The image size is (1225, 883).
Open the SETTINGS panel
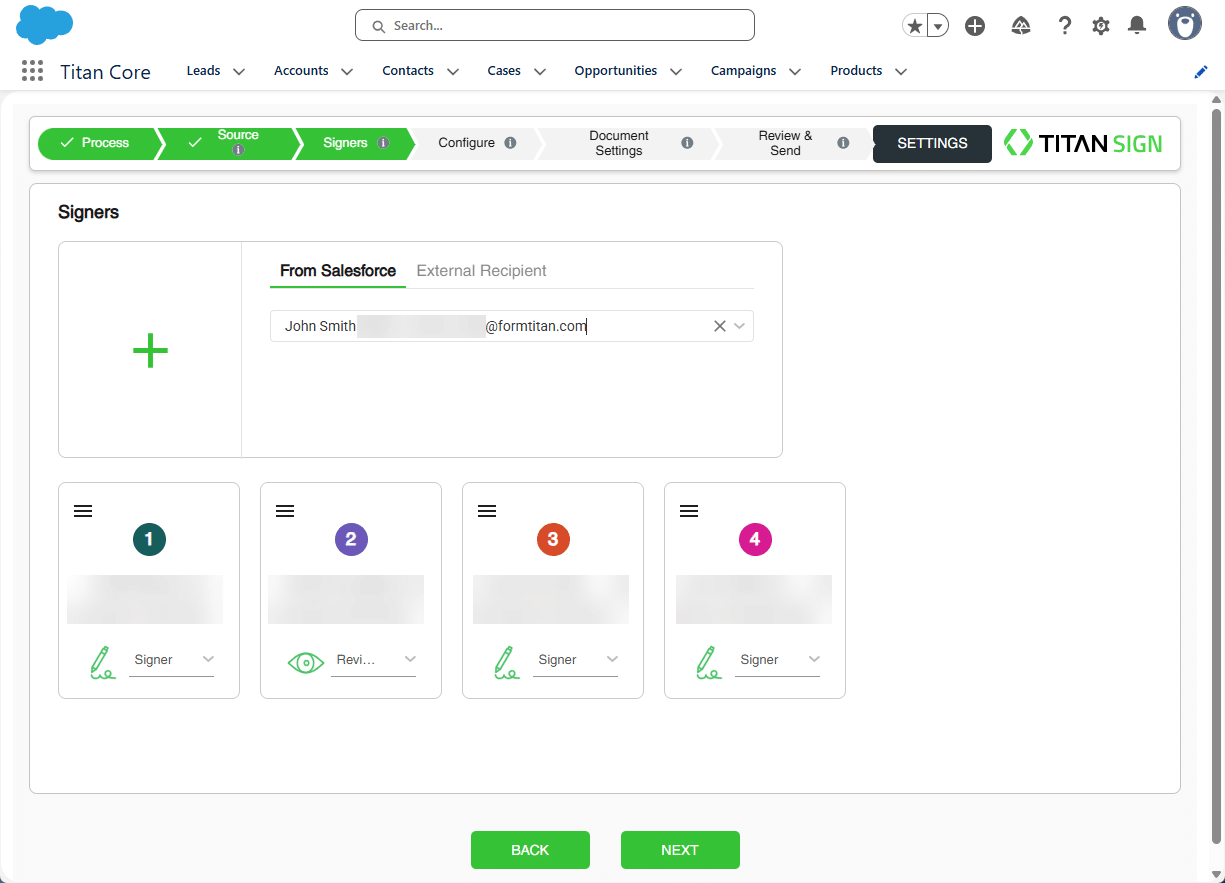(x=932, y=143)
